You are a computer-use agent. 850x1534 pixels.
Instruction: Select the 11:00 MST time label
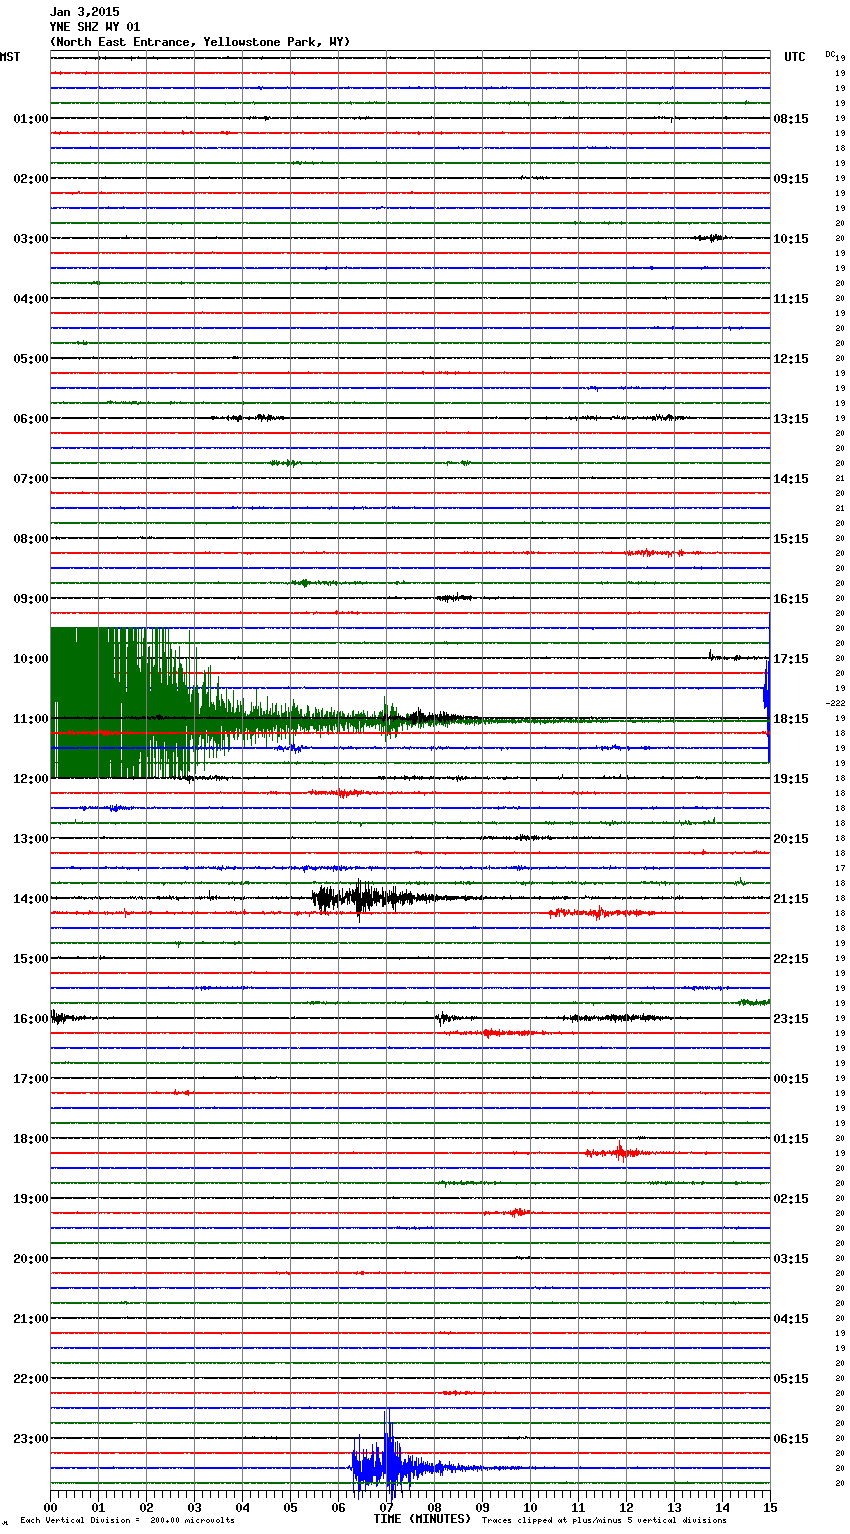(x=31, y=719)
